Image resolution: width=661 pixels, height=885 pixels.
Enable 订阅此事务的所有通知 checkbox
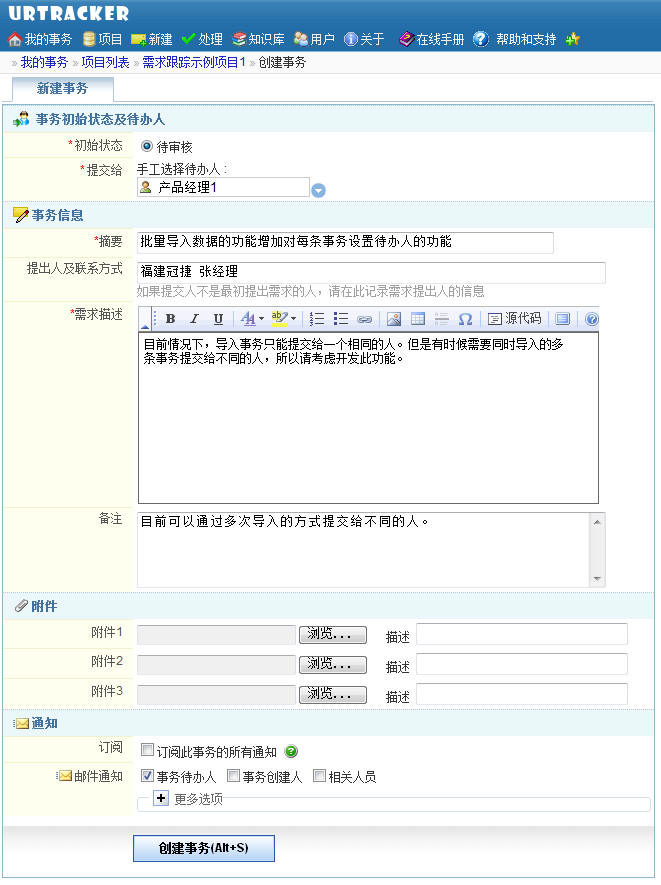coord(147,750)
